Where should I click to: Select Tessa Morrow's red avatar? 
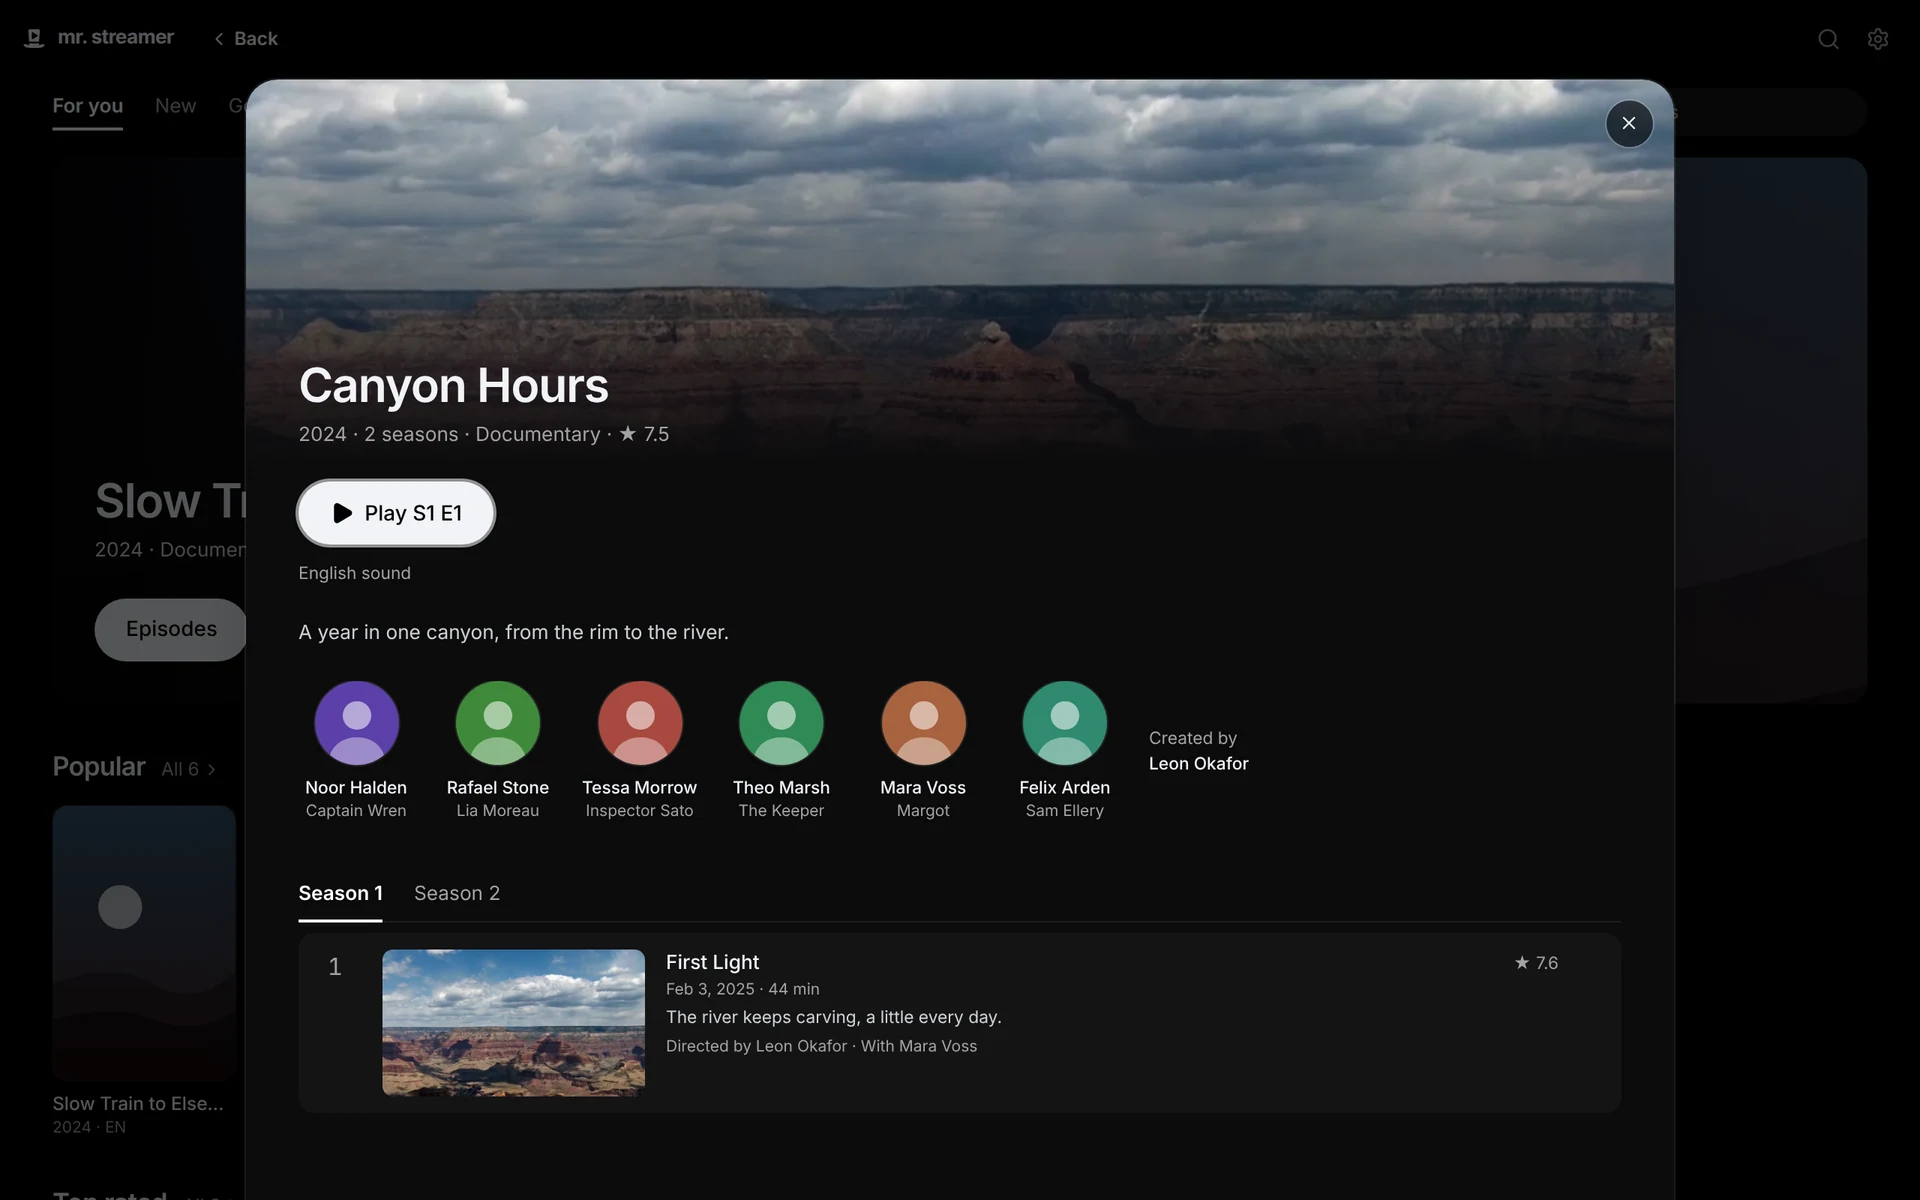[x=640, y=723]
